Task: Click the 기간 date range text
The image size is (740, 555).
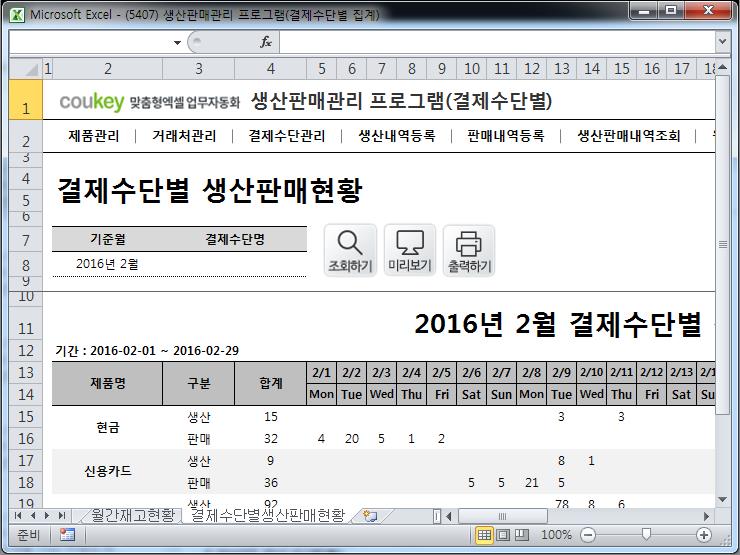Action: 147,351
